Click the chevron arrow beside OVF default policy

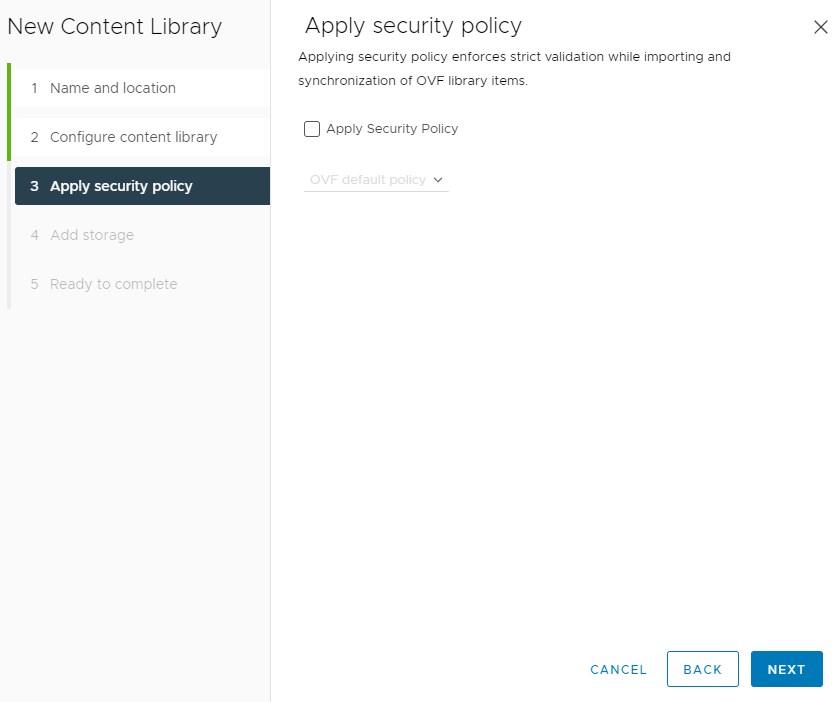(x=438, y=180)
